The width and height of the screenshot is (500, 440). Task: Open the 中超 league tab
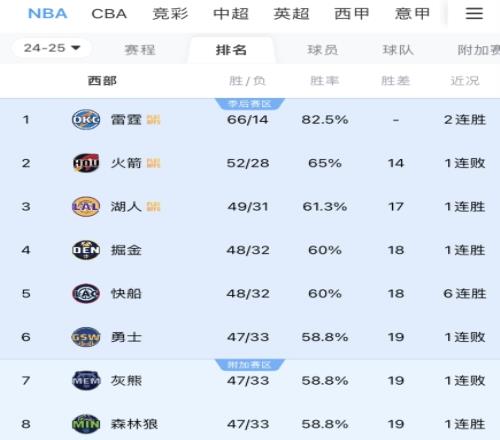coord(231,14)
